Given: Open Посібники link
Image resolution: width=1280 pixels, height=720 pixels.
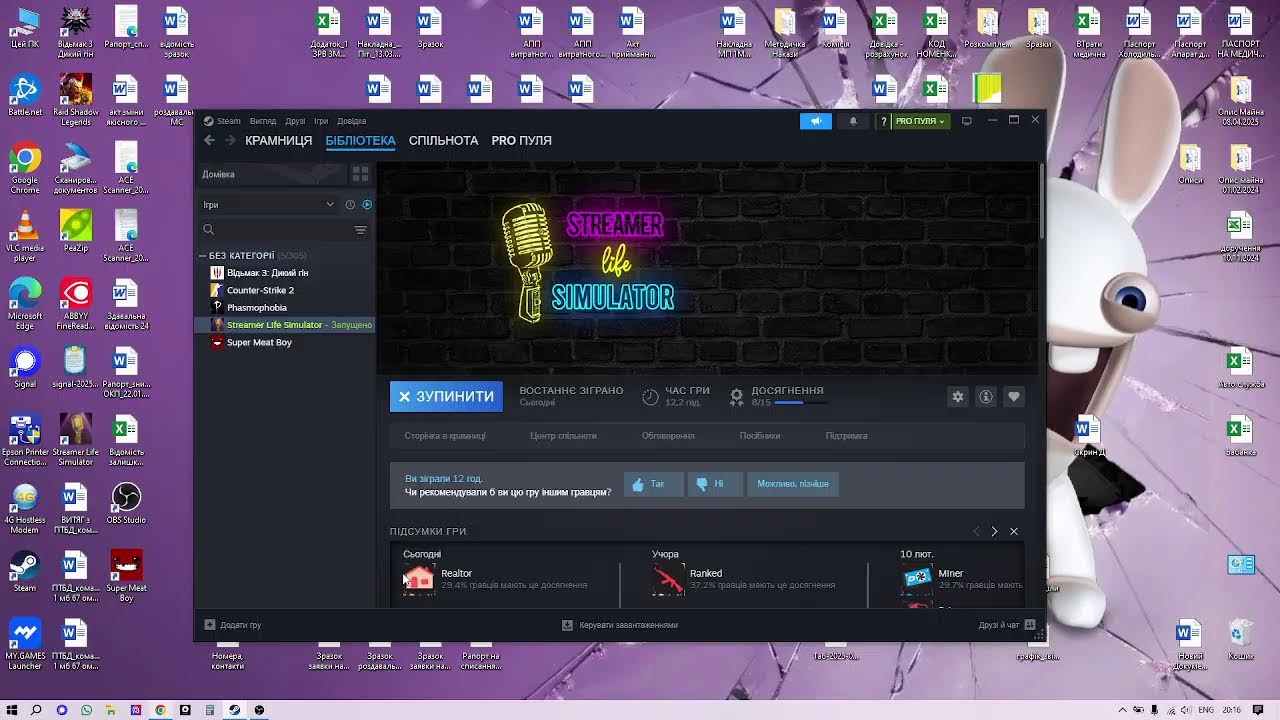Looking at the screenshot, I should pos(760,436).
